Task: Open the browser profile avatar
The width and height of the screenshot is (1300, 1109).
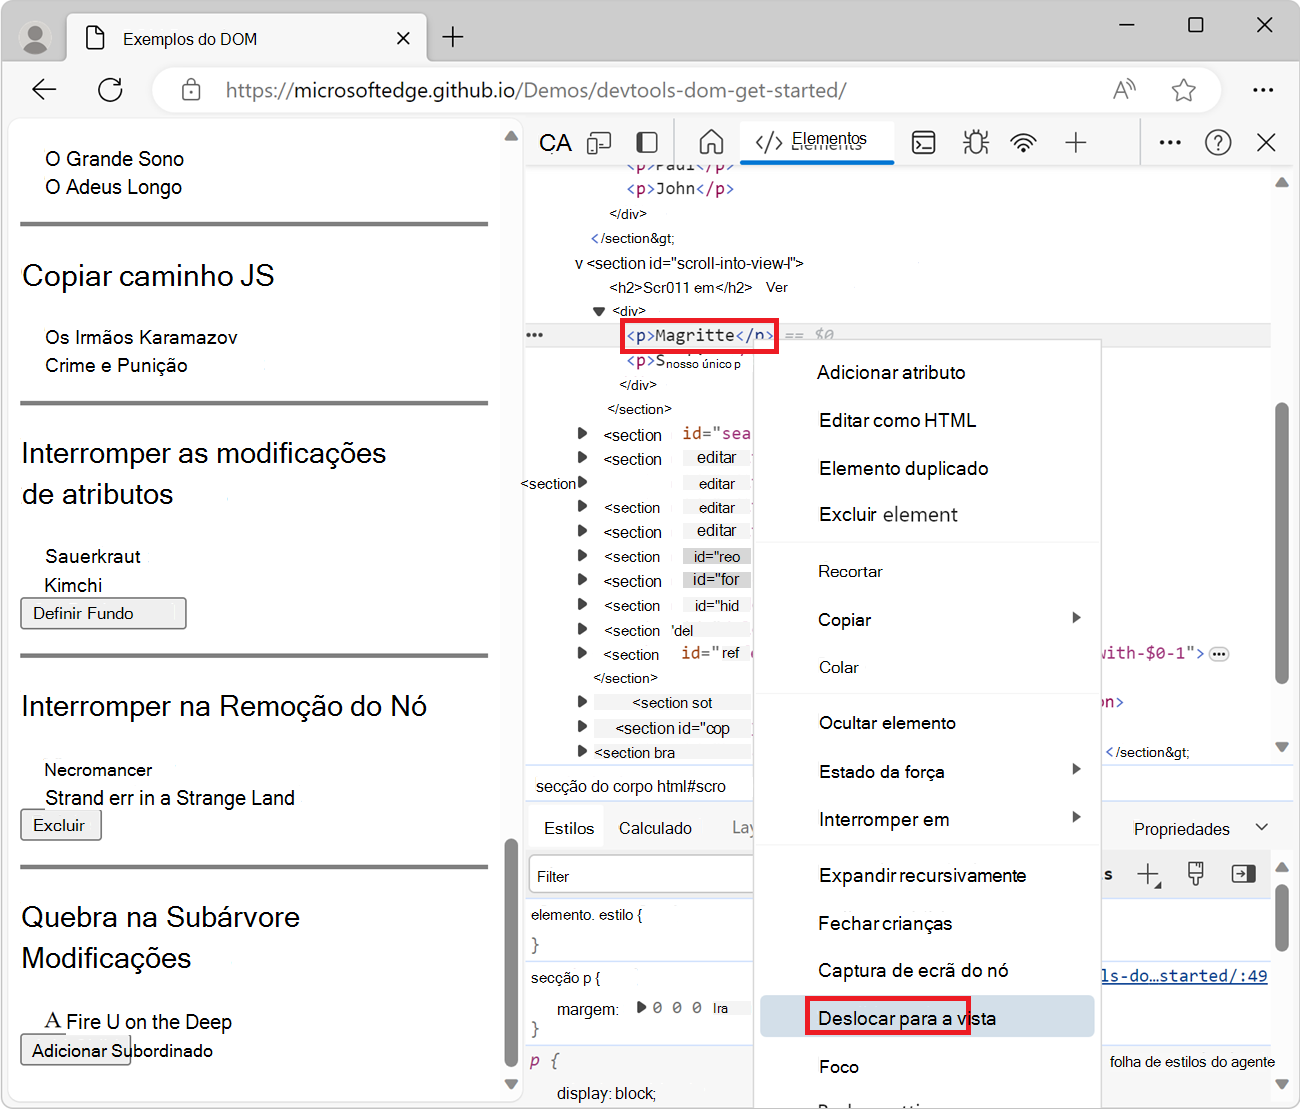Action: 36,38
